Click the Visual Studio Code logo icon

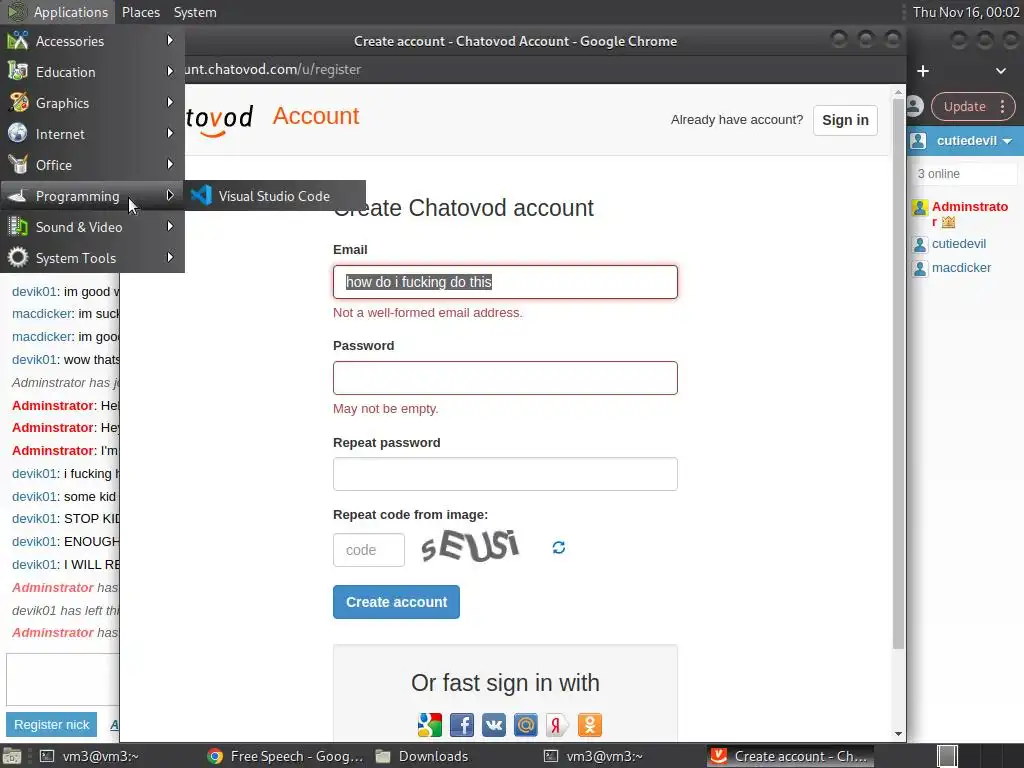tap(202, 195)
